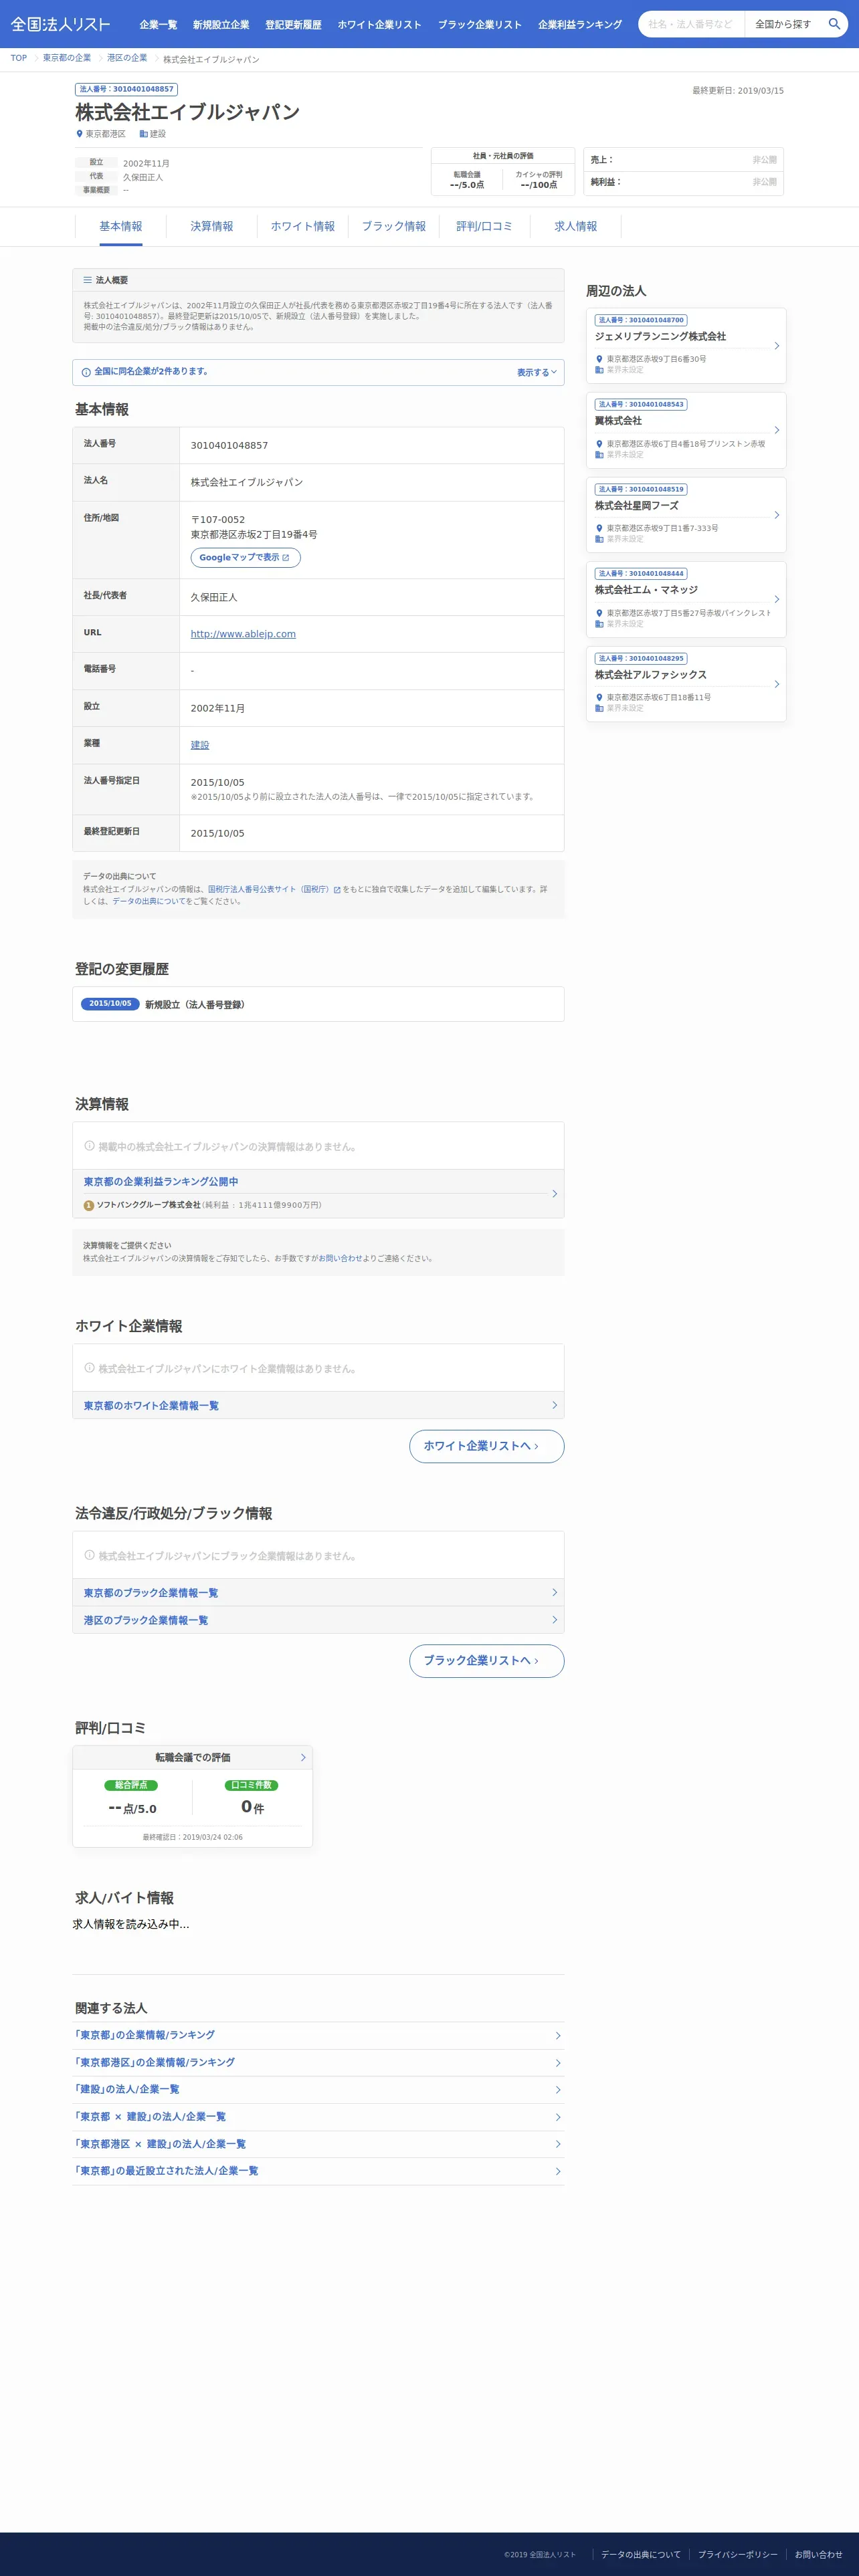Click the 2015/10/05 history date badge
This screenshot has width=859, height=2576.
tap(110, 1004)
